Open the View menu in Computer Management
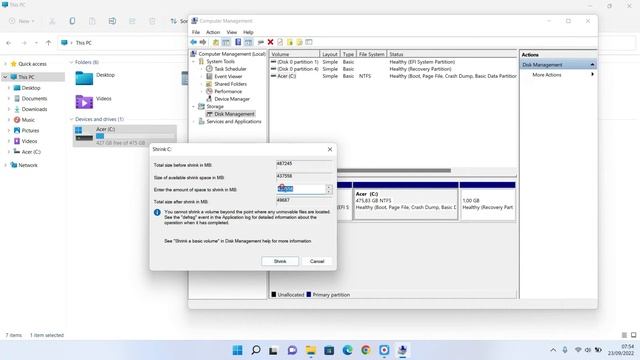Image resolution: width=640 pixels, height=360 pixels. [231, 32]
